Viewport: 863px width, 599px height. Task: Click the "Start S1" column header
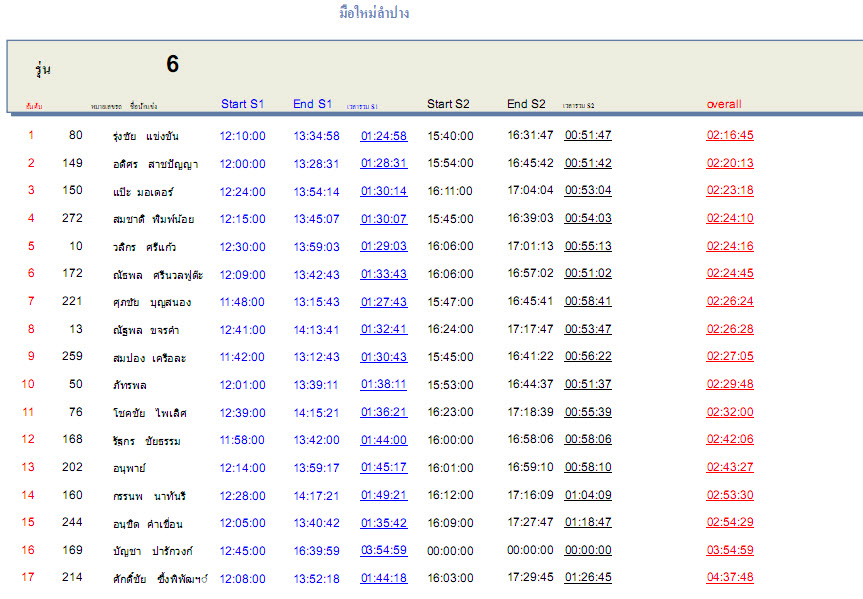click(242, 104)
